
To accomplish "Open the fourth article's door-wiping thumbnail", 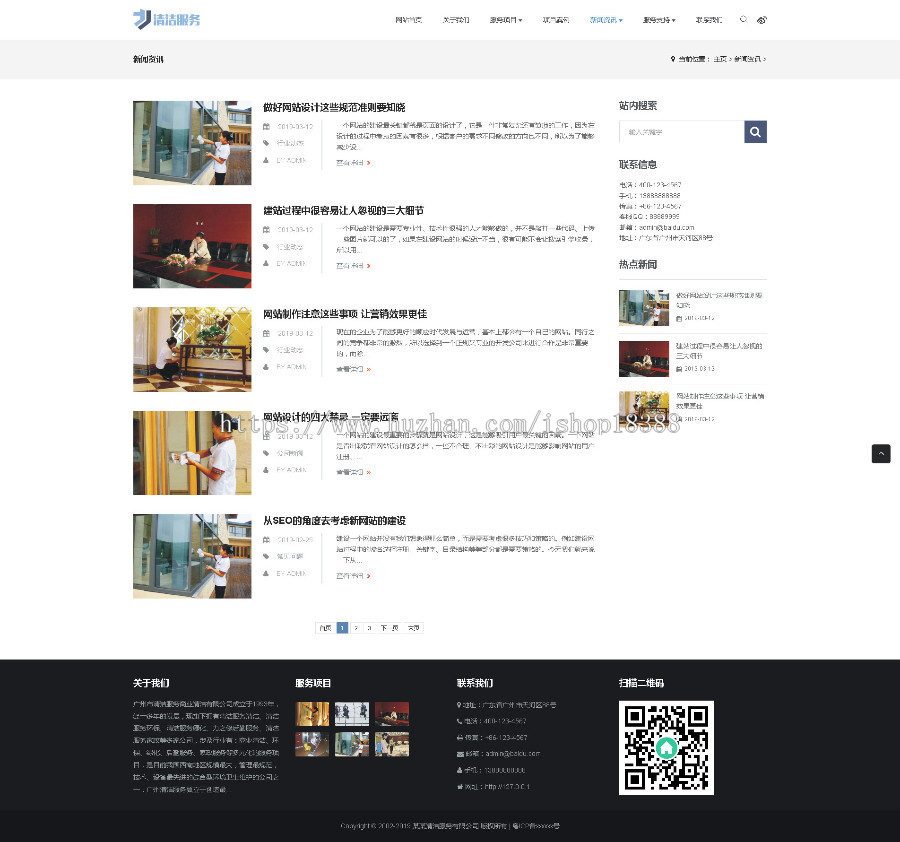I will pos(192,453).
